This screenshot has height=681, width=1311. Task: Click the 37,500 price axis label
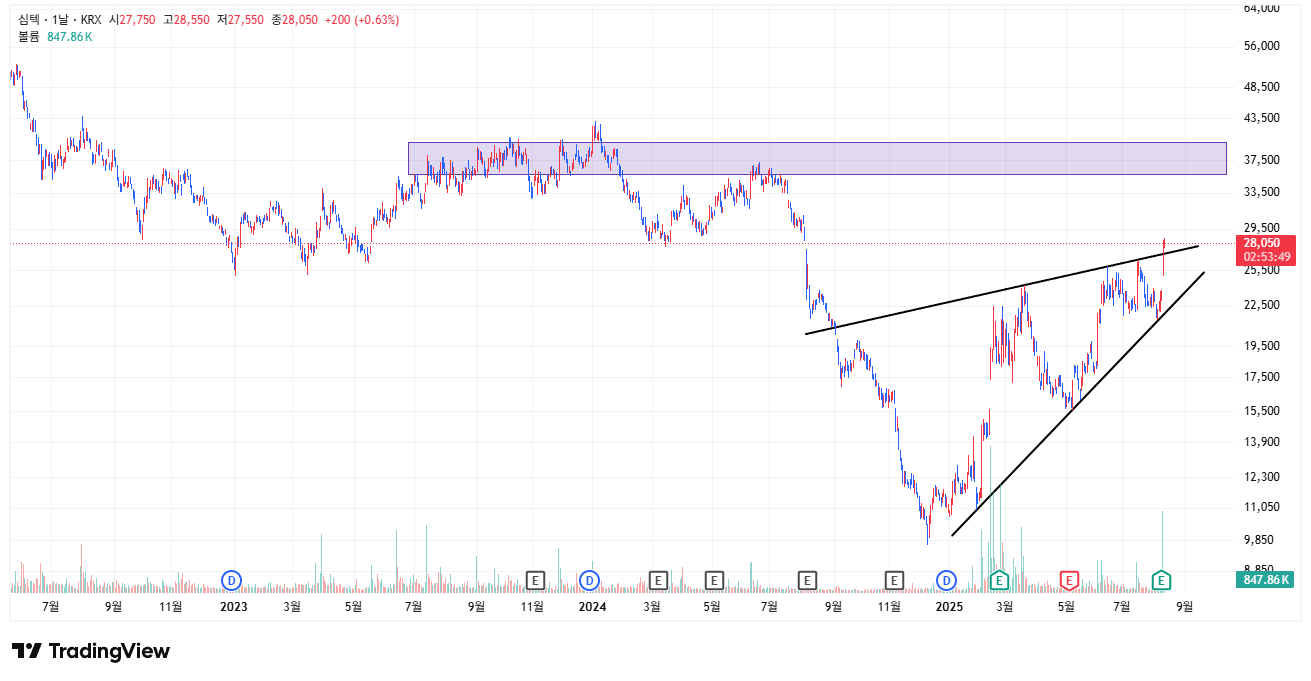pos(1262,160)
